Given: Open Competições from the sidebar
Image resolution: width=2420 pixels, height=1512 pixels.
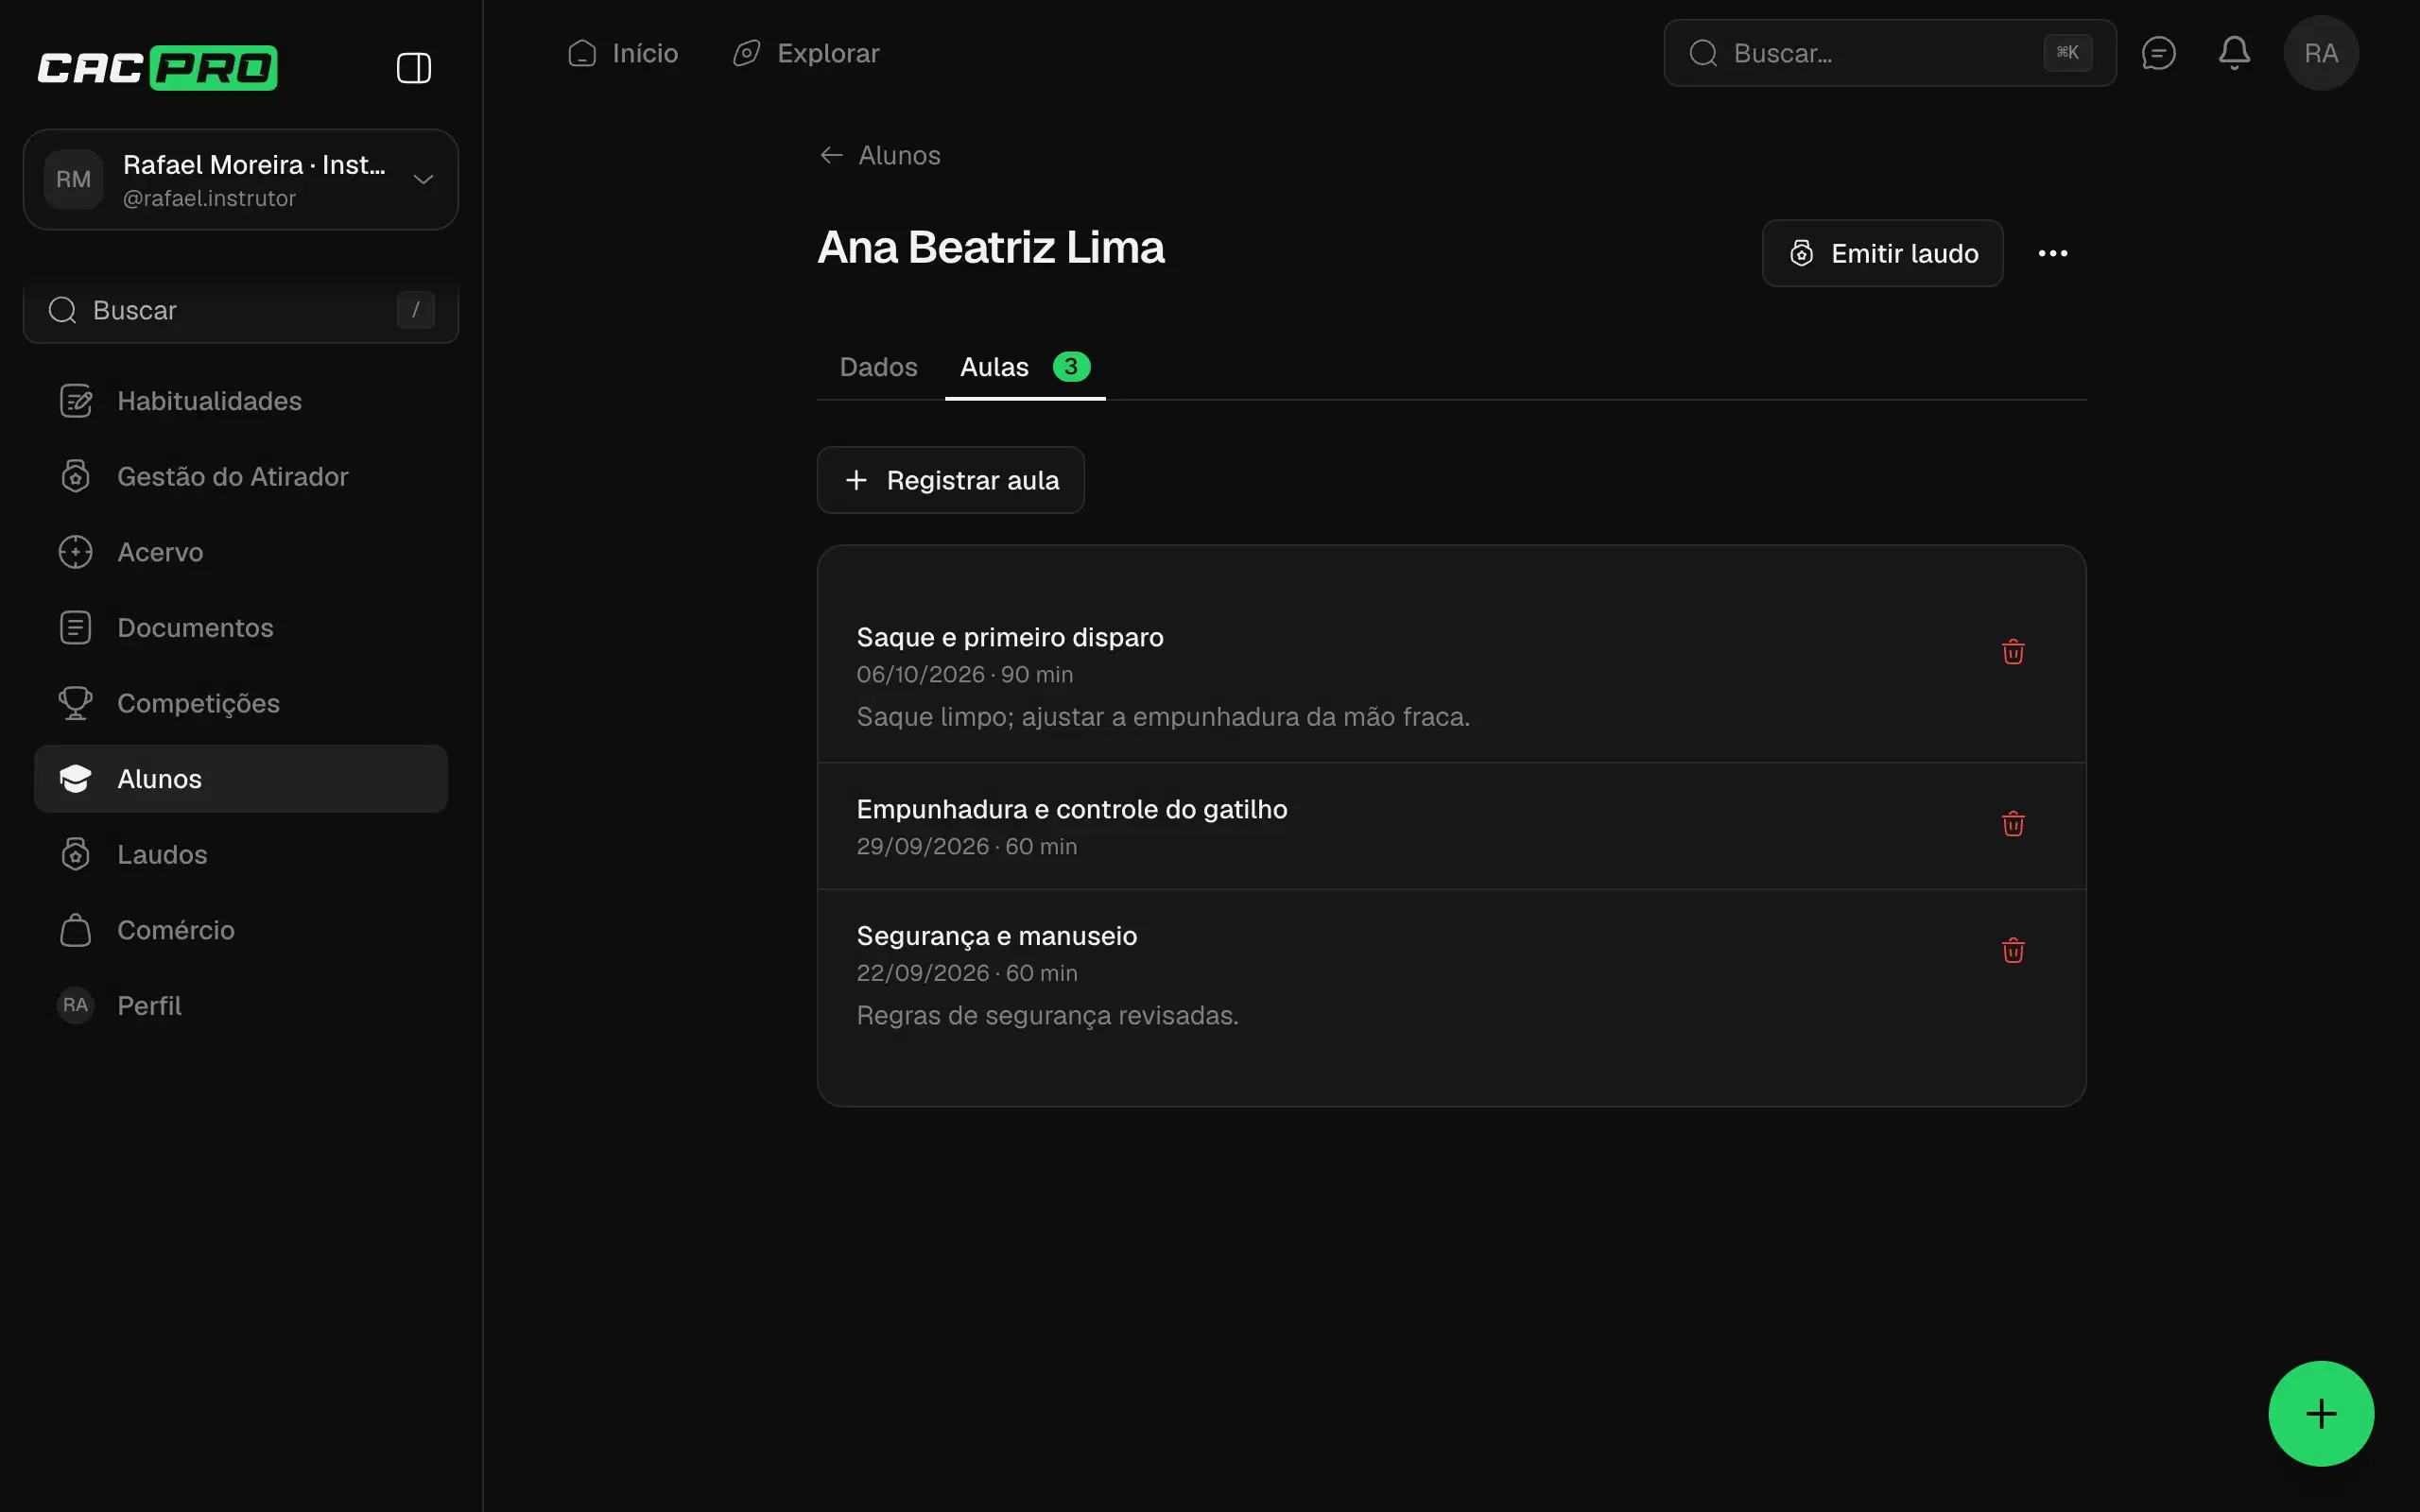Looking at the screenshot, I should [241, 703].
